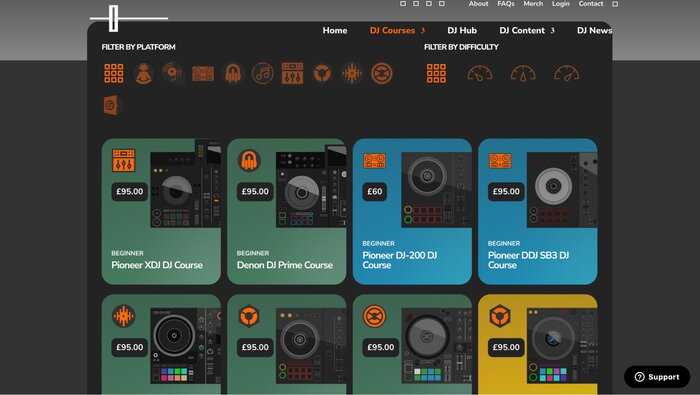The width and height of the screenshot is (700, 395).
Task: Click BEGINNER label on Pioneer DJ-200 card
Action: pos(379,244)
